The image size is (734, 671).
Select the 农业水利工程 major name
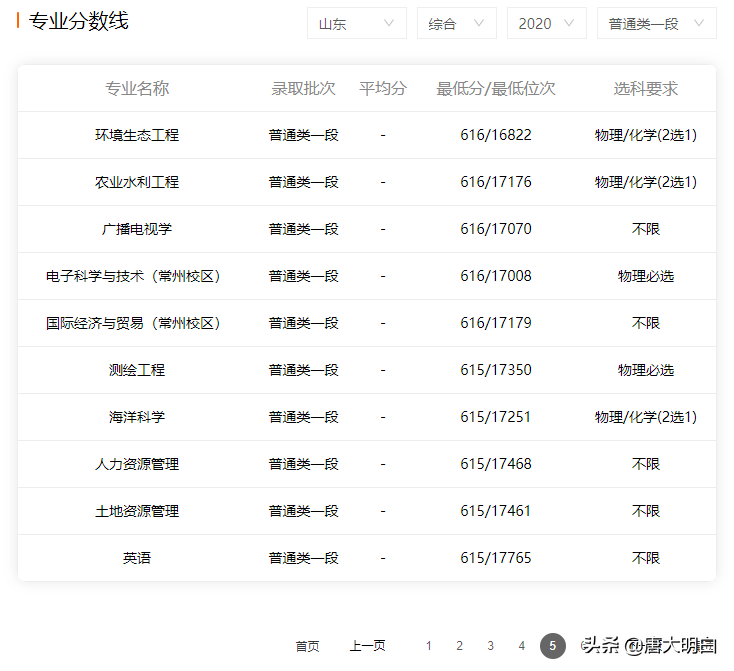coord(137,182)
